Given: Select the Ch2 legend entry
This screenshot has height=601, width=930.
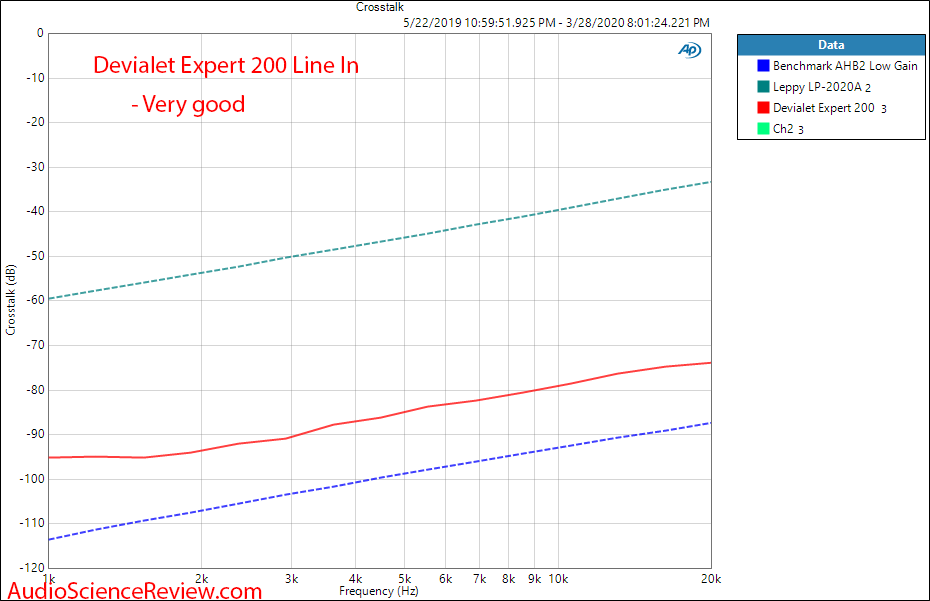Looking at the screenshot, I should 781,128.
